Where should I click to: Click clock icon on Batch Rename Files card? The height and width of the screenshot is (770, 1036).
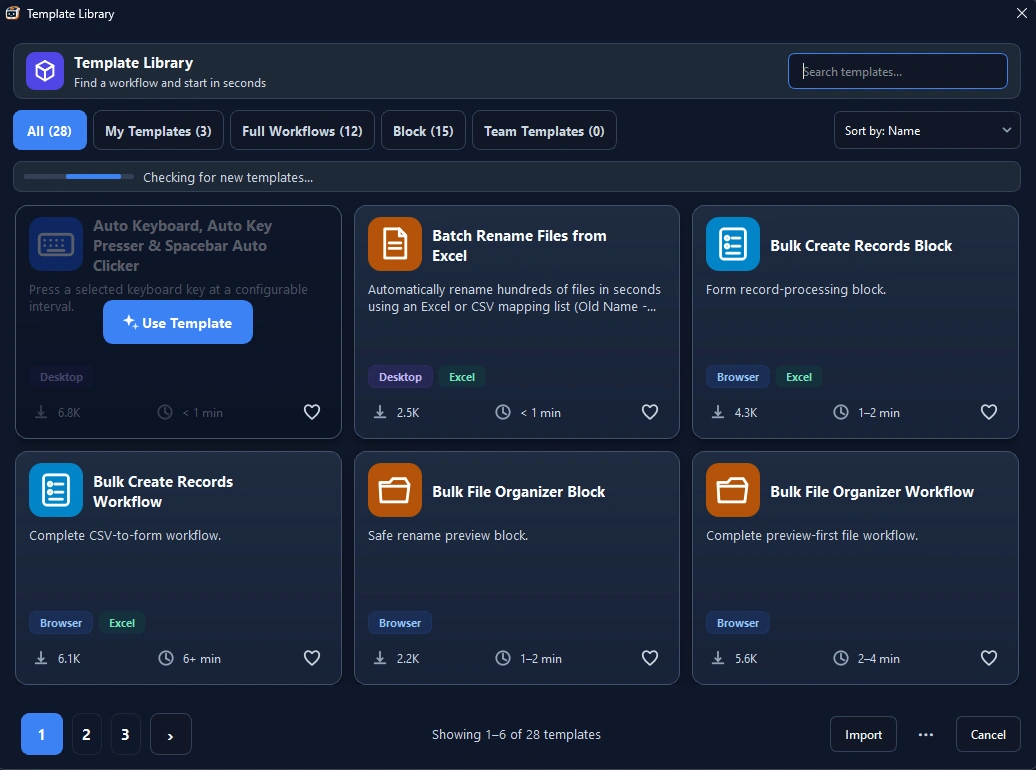[x=503, y=412]
